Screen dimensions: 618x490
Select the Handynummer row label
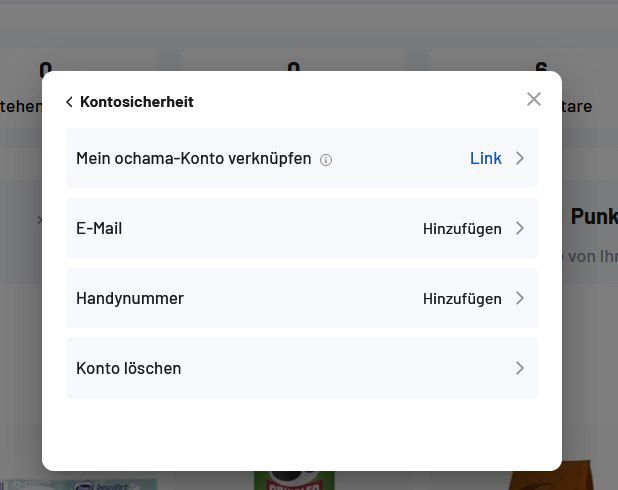[x=130, y=298]
